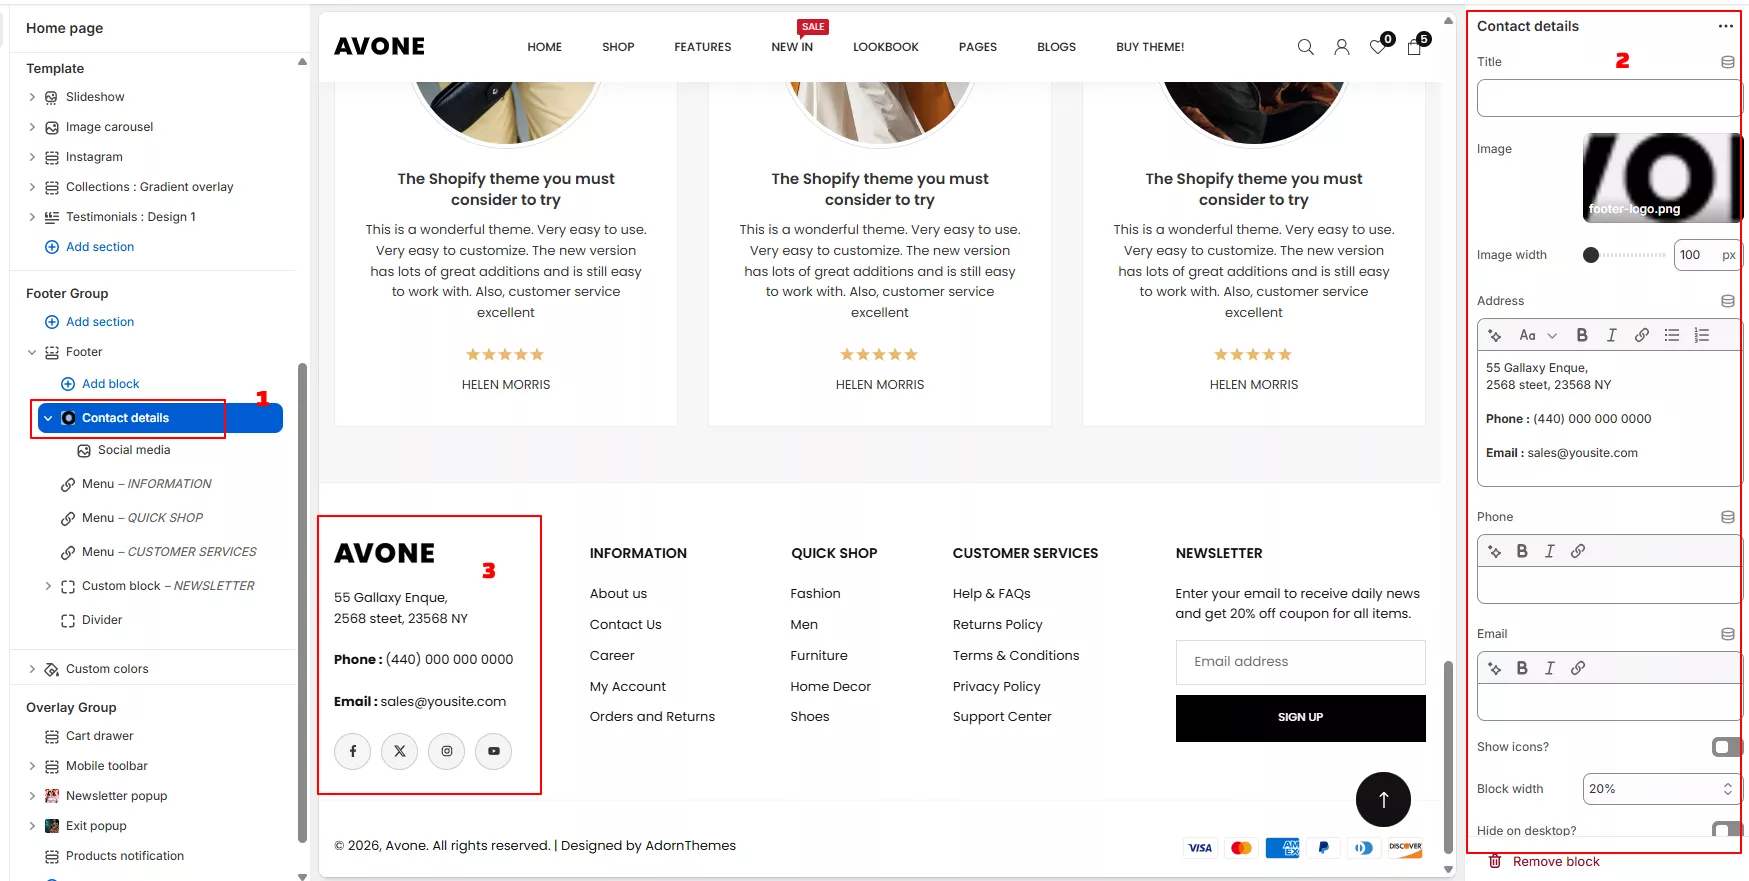1749x881 pixels.
Task: Click Bold in the Address editor toolbar
Action: tap(1582, 336)
